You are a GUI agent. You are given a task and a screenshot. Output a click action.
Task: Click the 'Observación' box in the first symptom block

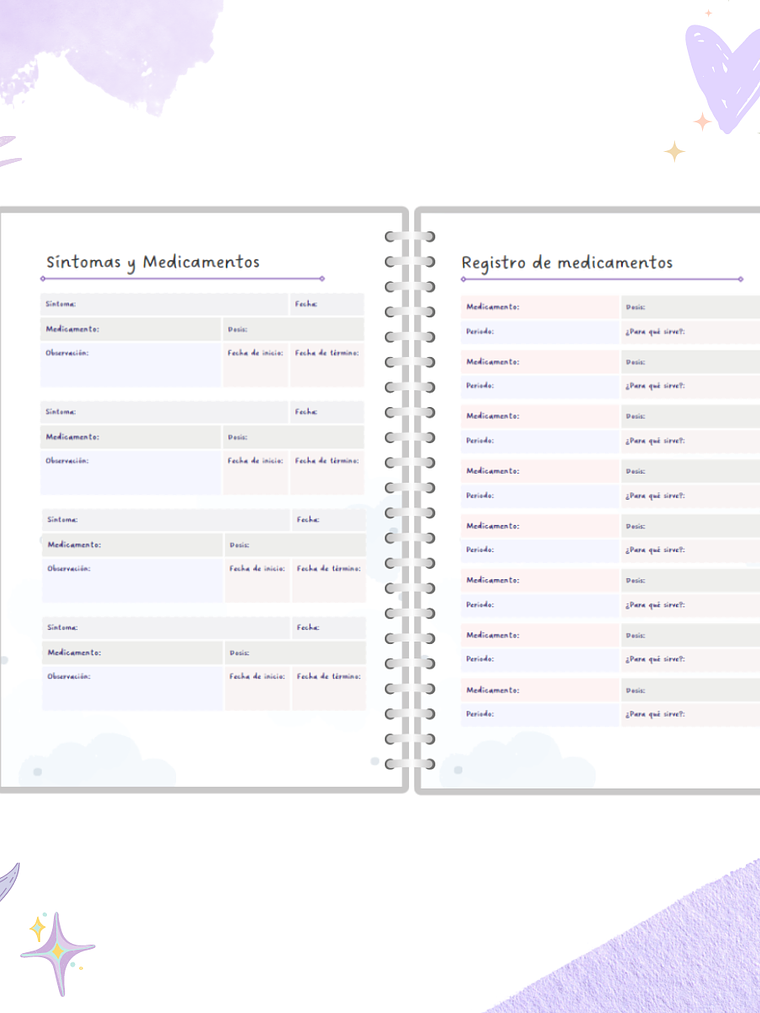130,365
